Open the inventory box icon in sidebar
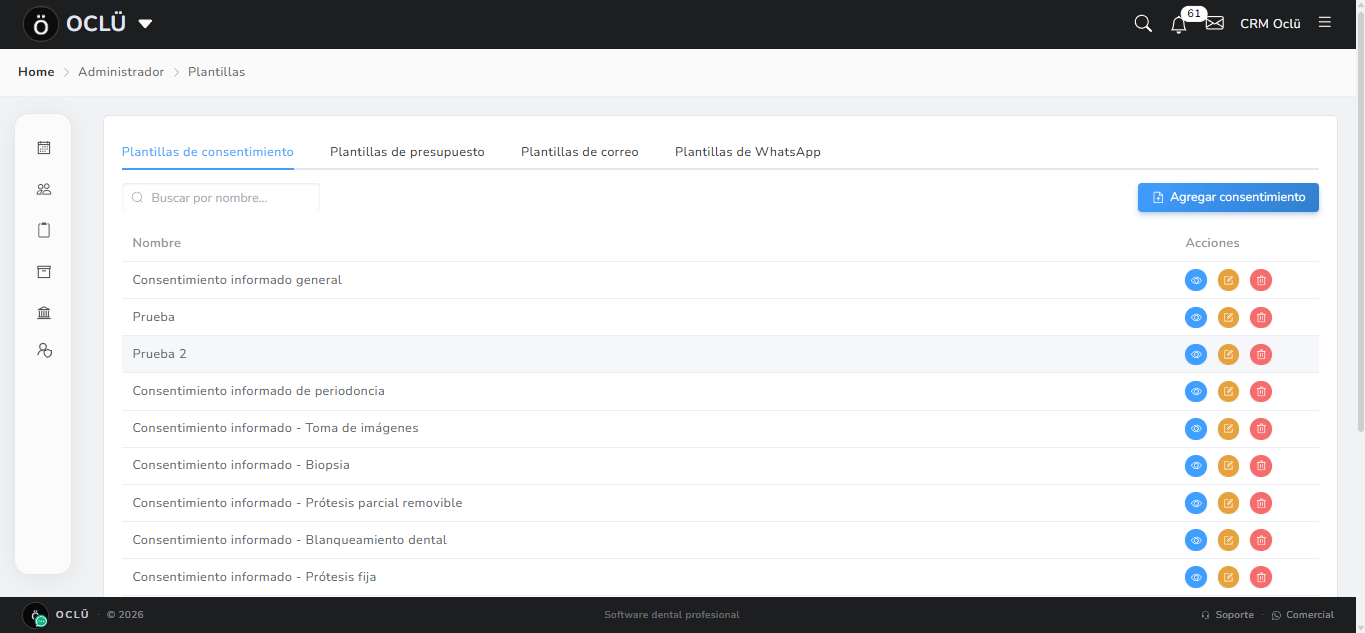 pyautogui.click(x=43, y=272)
